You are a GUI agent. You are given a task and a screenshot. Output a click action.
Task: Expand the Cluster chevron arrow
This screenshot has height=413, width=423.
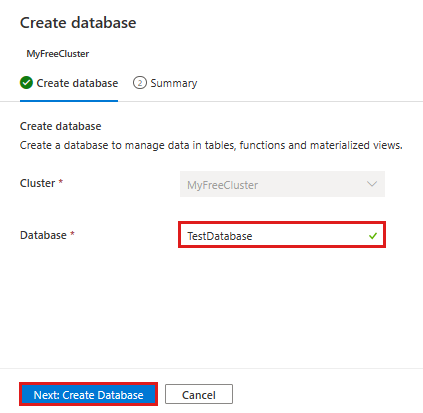coord(372,184)
